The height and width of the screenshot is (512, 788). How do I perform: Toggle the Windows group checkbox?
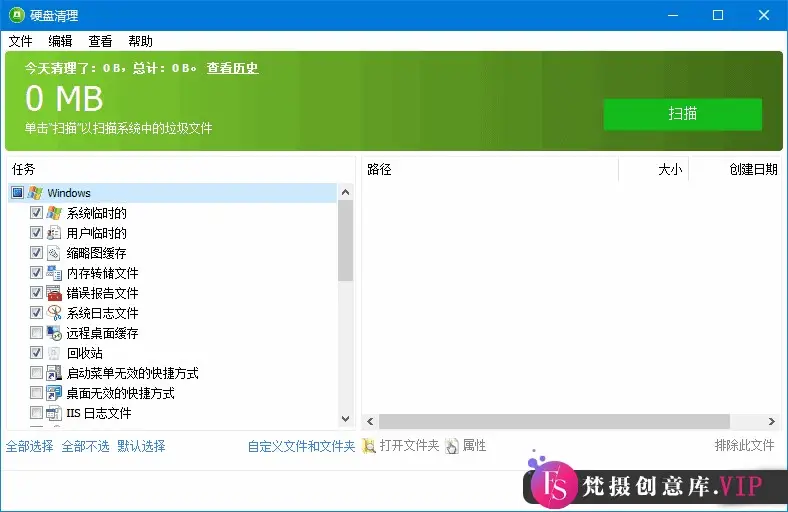pos(18,192)
